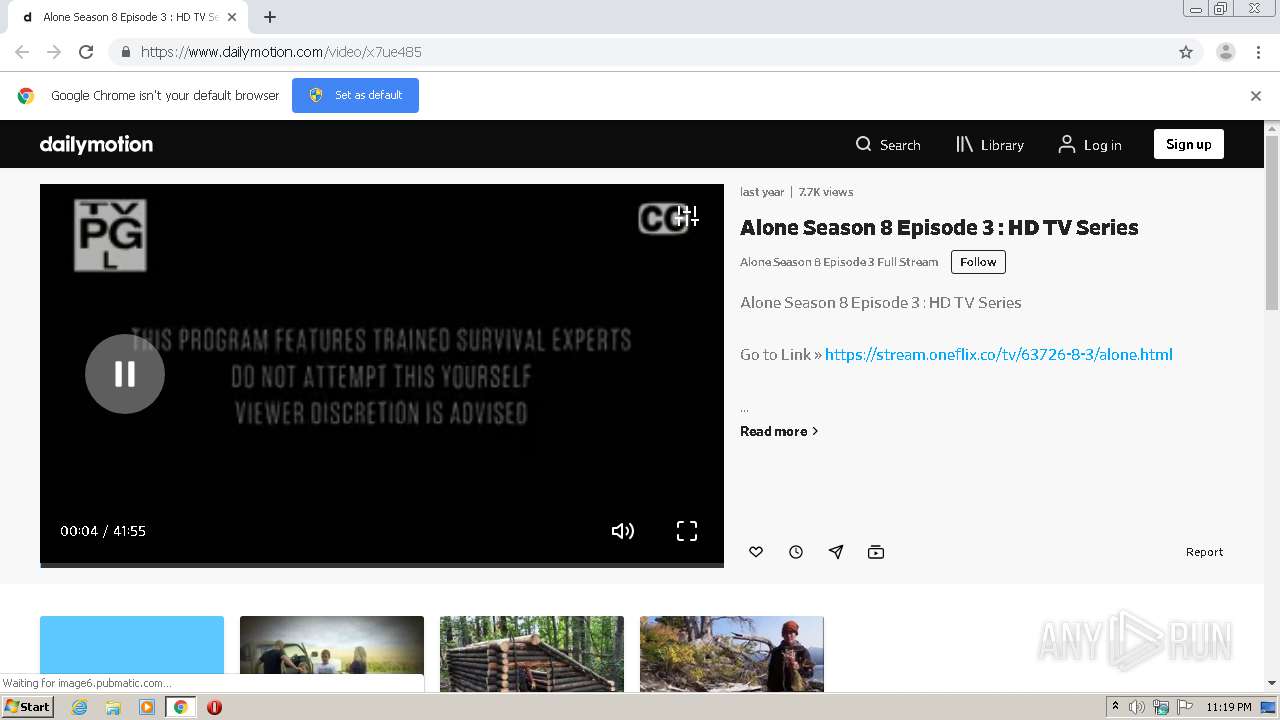Screen dimensions: 1280x720
Task: Expand description with Read more
Action: click(779, 431)
